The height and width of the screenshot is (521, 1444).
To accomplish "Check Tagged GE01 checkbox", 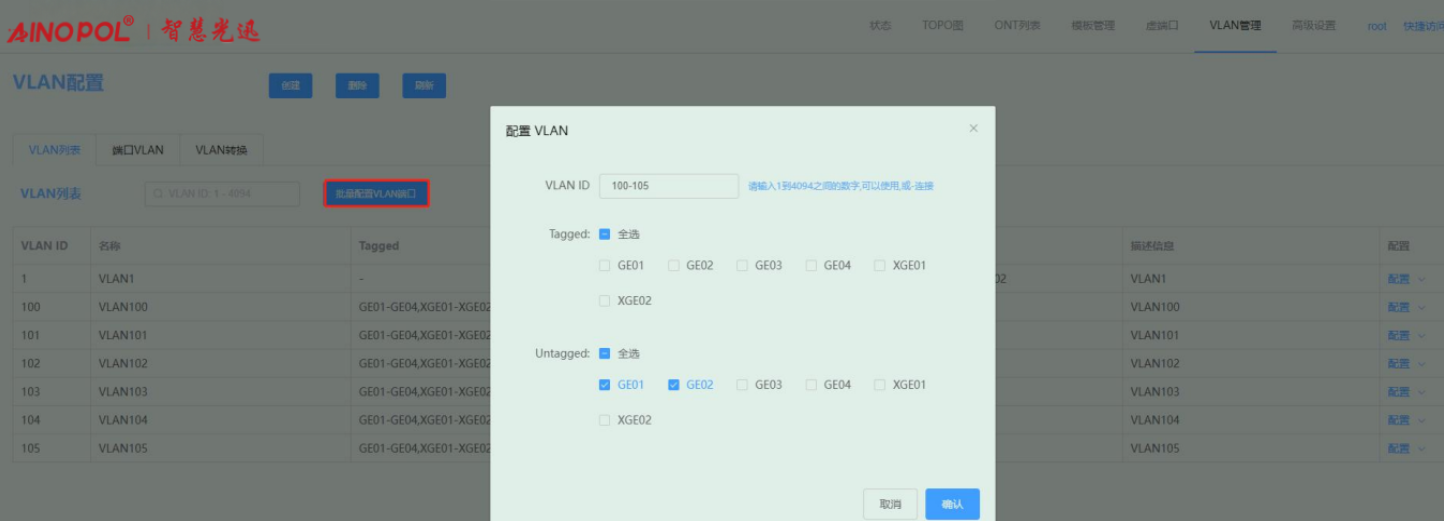I will 604,266.
